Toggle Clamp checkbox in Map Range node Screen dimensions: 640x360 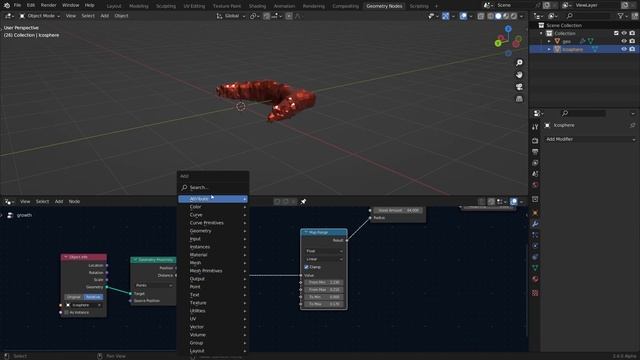(x=306, y=267)
